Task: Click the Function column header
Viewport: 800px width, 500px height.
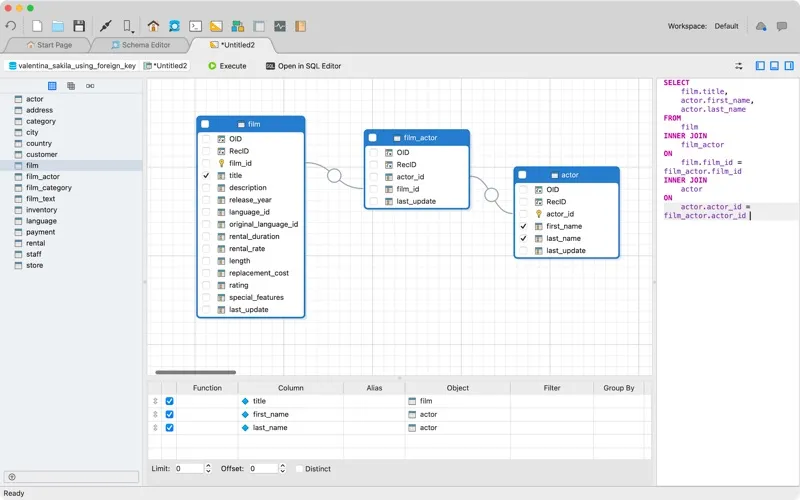Action: click(x=207, y=388)
